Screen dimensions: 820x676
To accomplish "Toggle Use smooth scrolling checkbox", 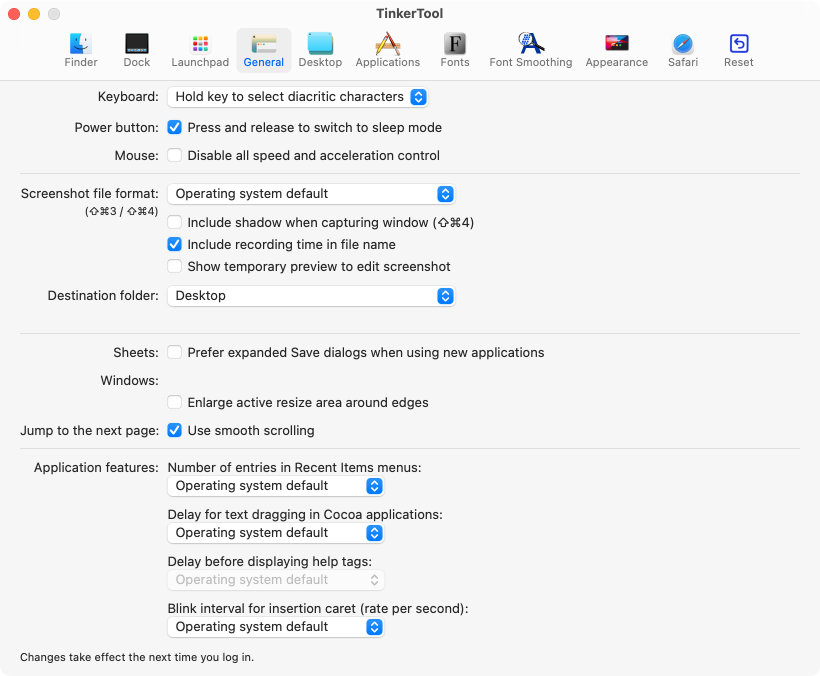I will coord(175,430).
